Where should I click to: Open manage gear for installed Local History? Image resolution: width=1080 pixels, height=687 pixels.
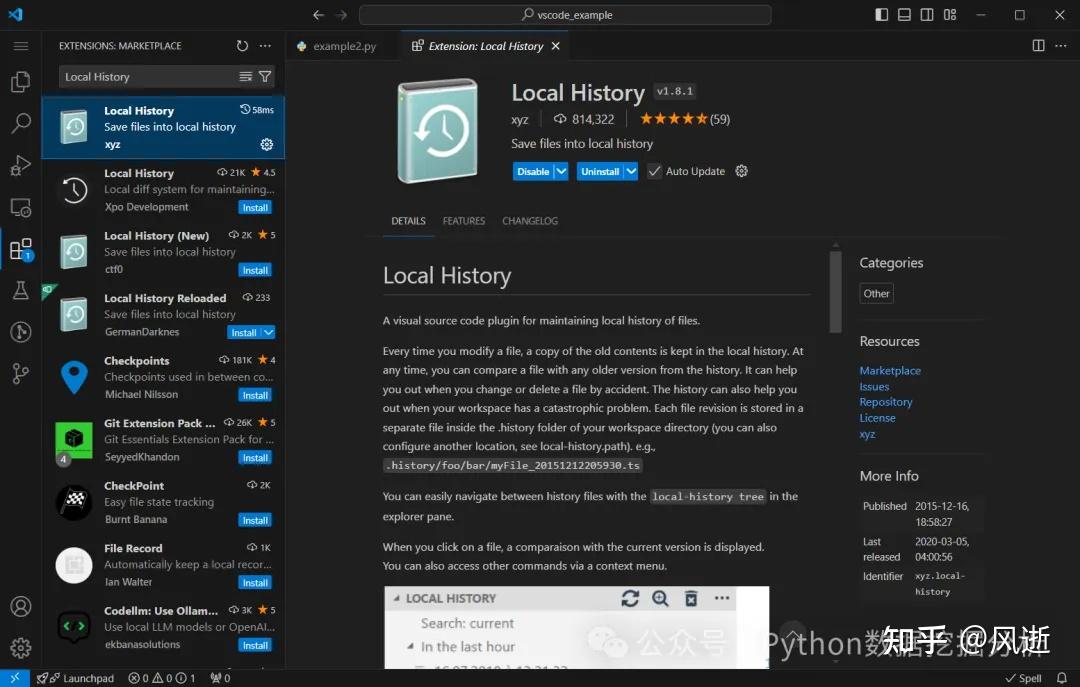[x=267, y=144]
